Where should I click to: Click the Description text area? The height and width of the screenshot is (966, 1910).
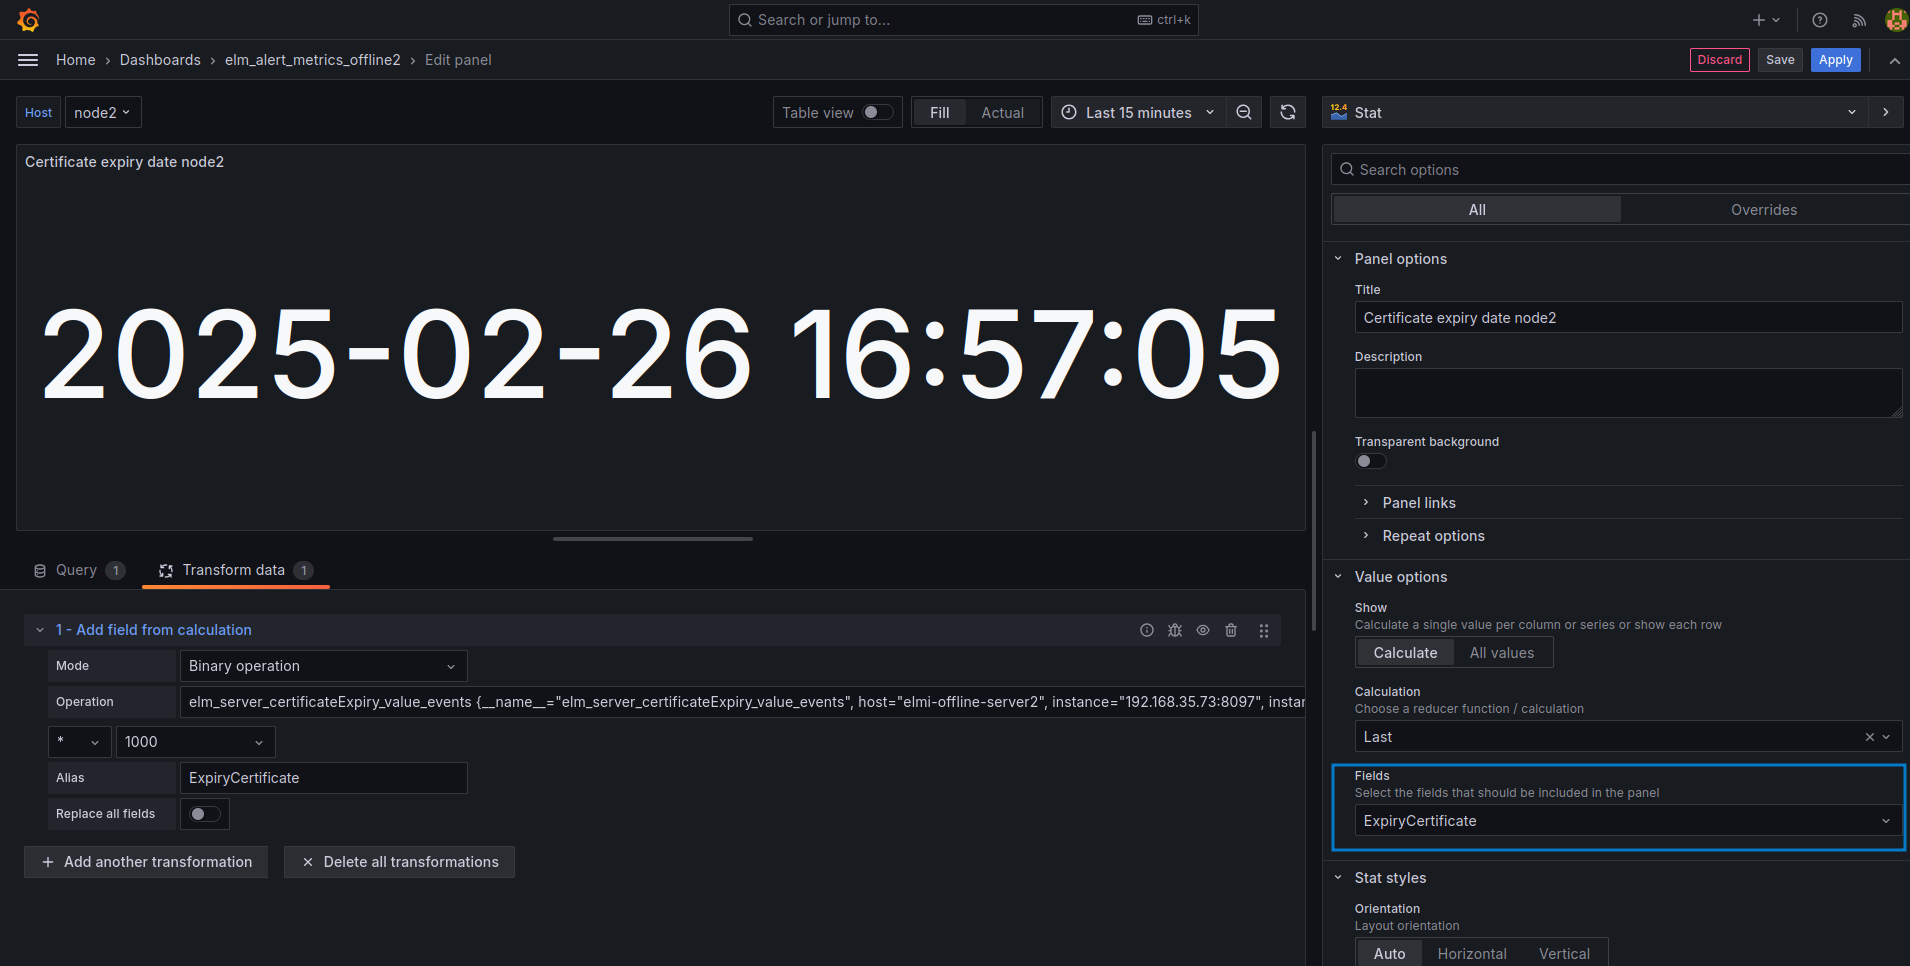click(x=1628, y=393)
